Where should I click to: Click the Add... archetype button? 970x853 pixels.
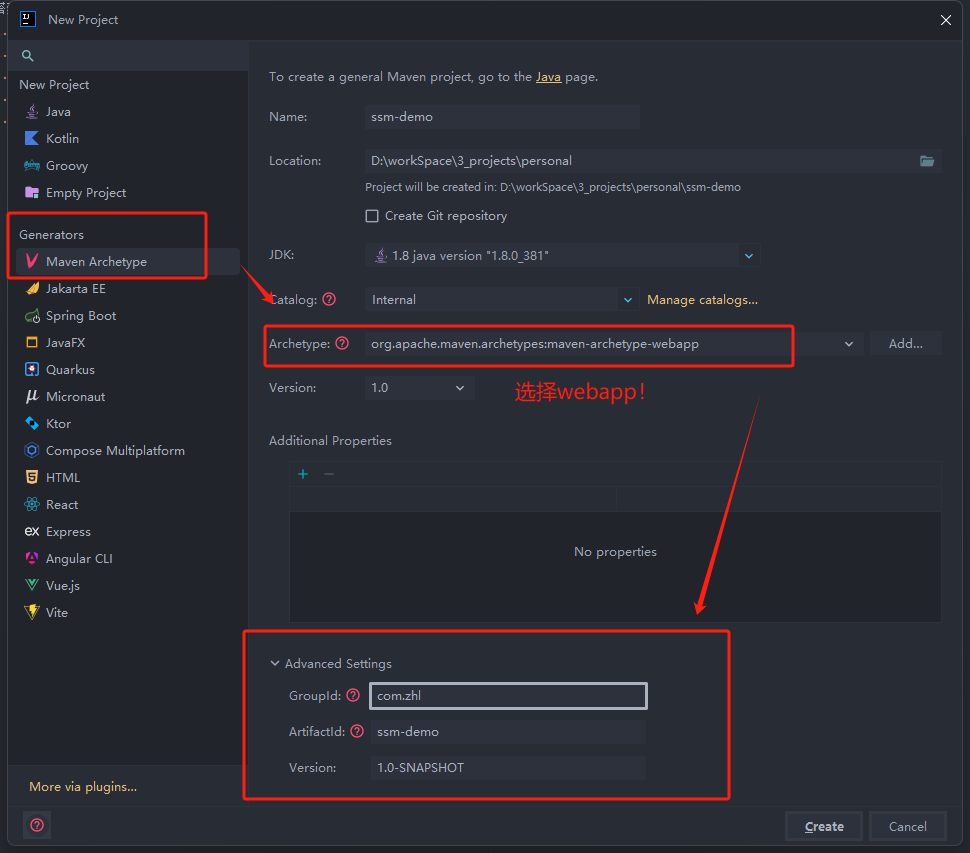pyautogui.click(x=905, y=344)
